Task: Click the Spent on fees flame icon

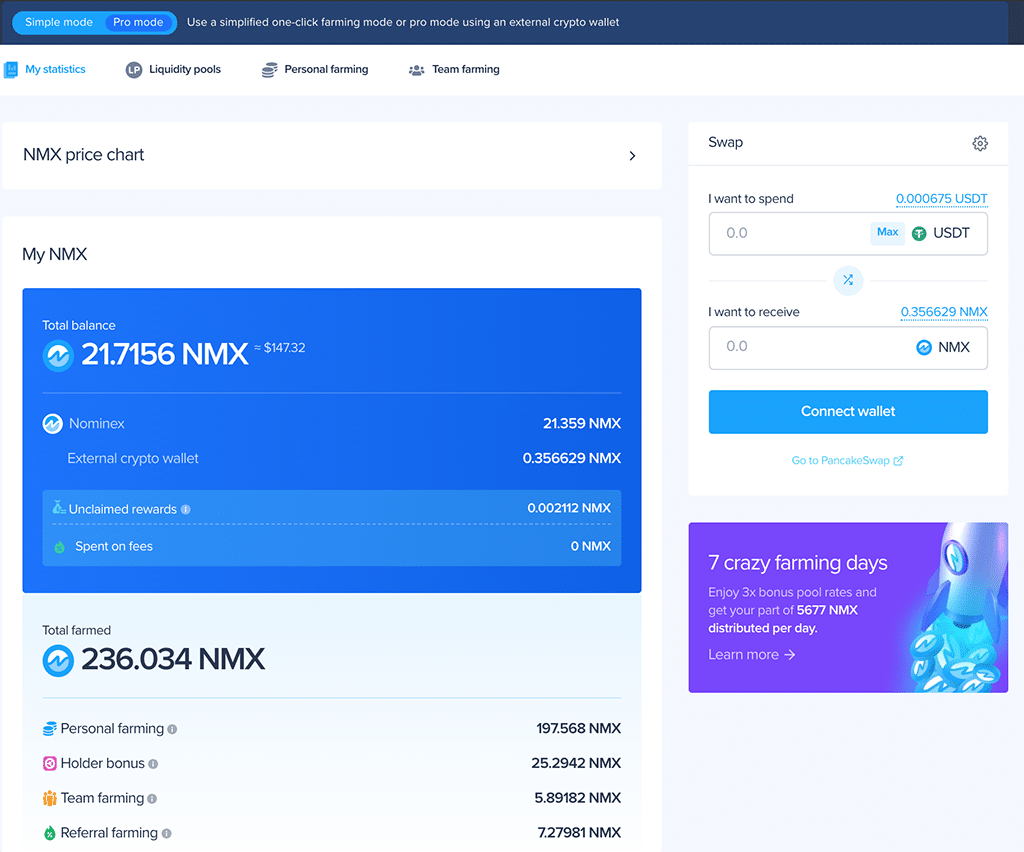Action: point(59,546)
